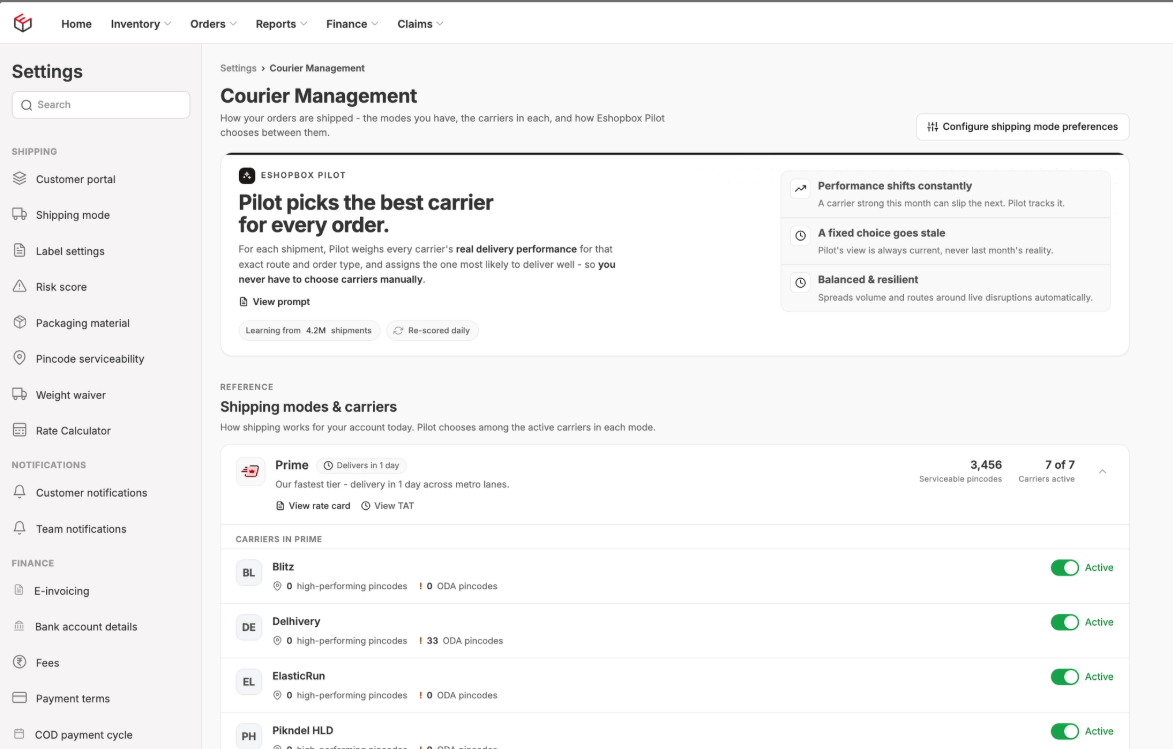This screenshot has width=1173, height=749.
Task: Click the Settings search field
Action: pyautogui.click(x=101, y=105)
